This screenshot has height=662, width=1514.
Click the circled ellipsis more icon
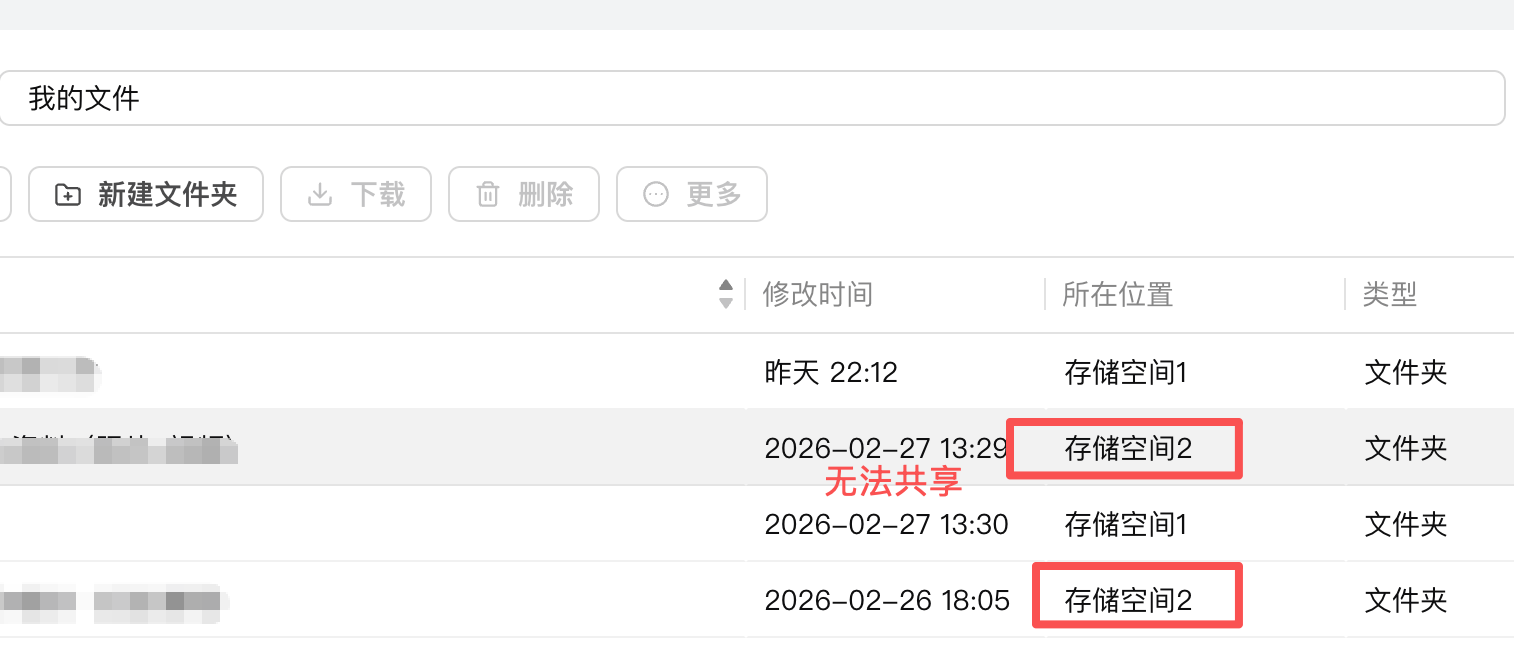656,194
